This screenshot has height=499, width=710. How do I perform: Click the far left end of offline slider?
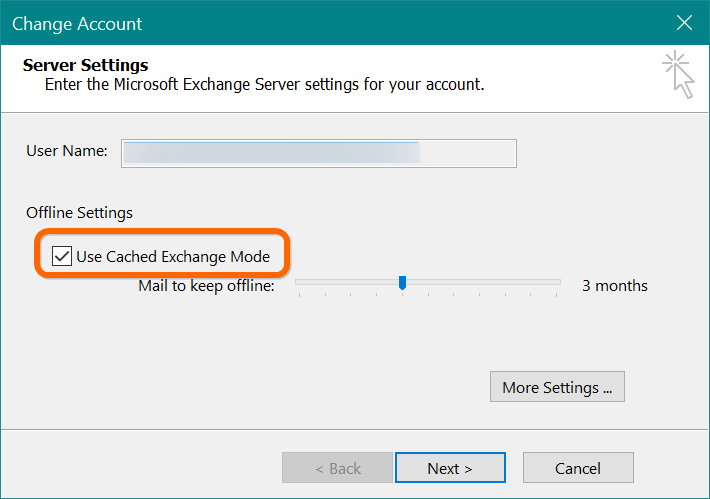coord(298,284)
